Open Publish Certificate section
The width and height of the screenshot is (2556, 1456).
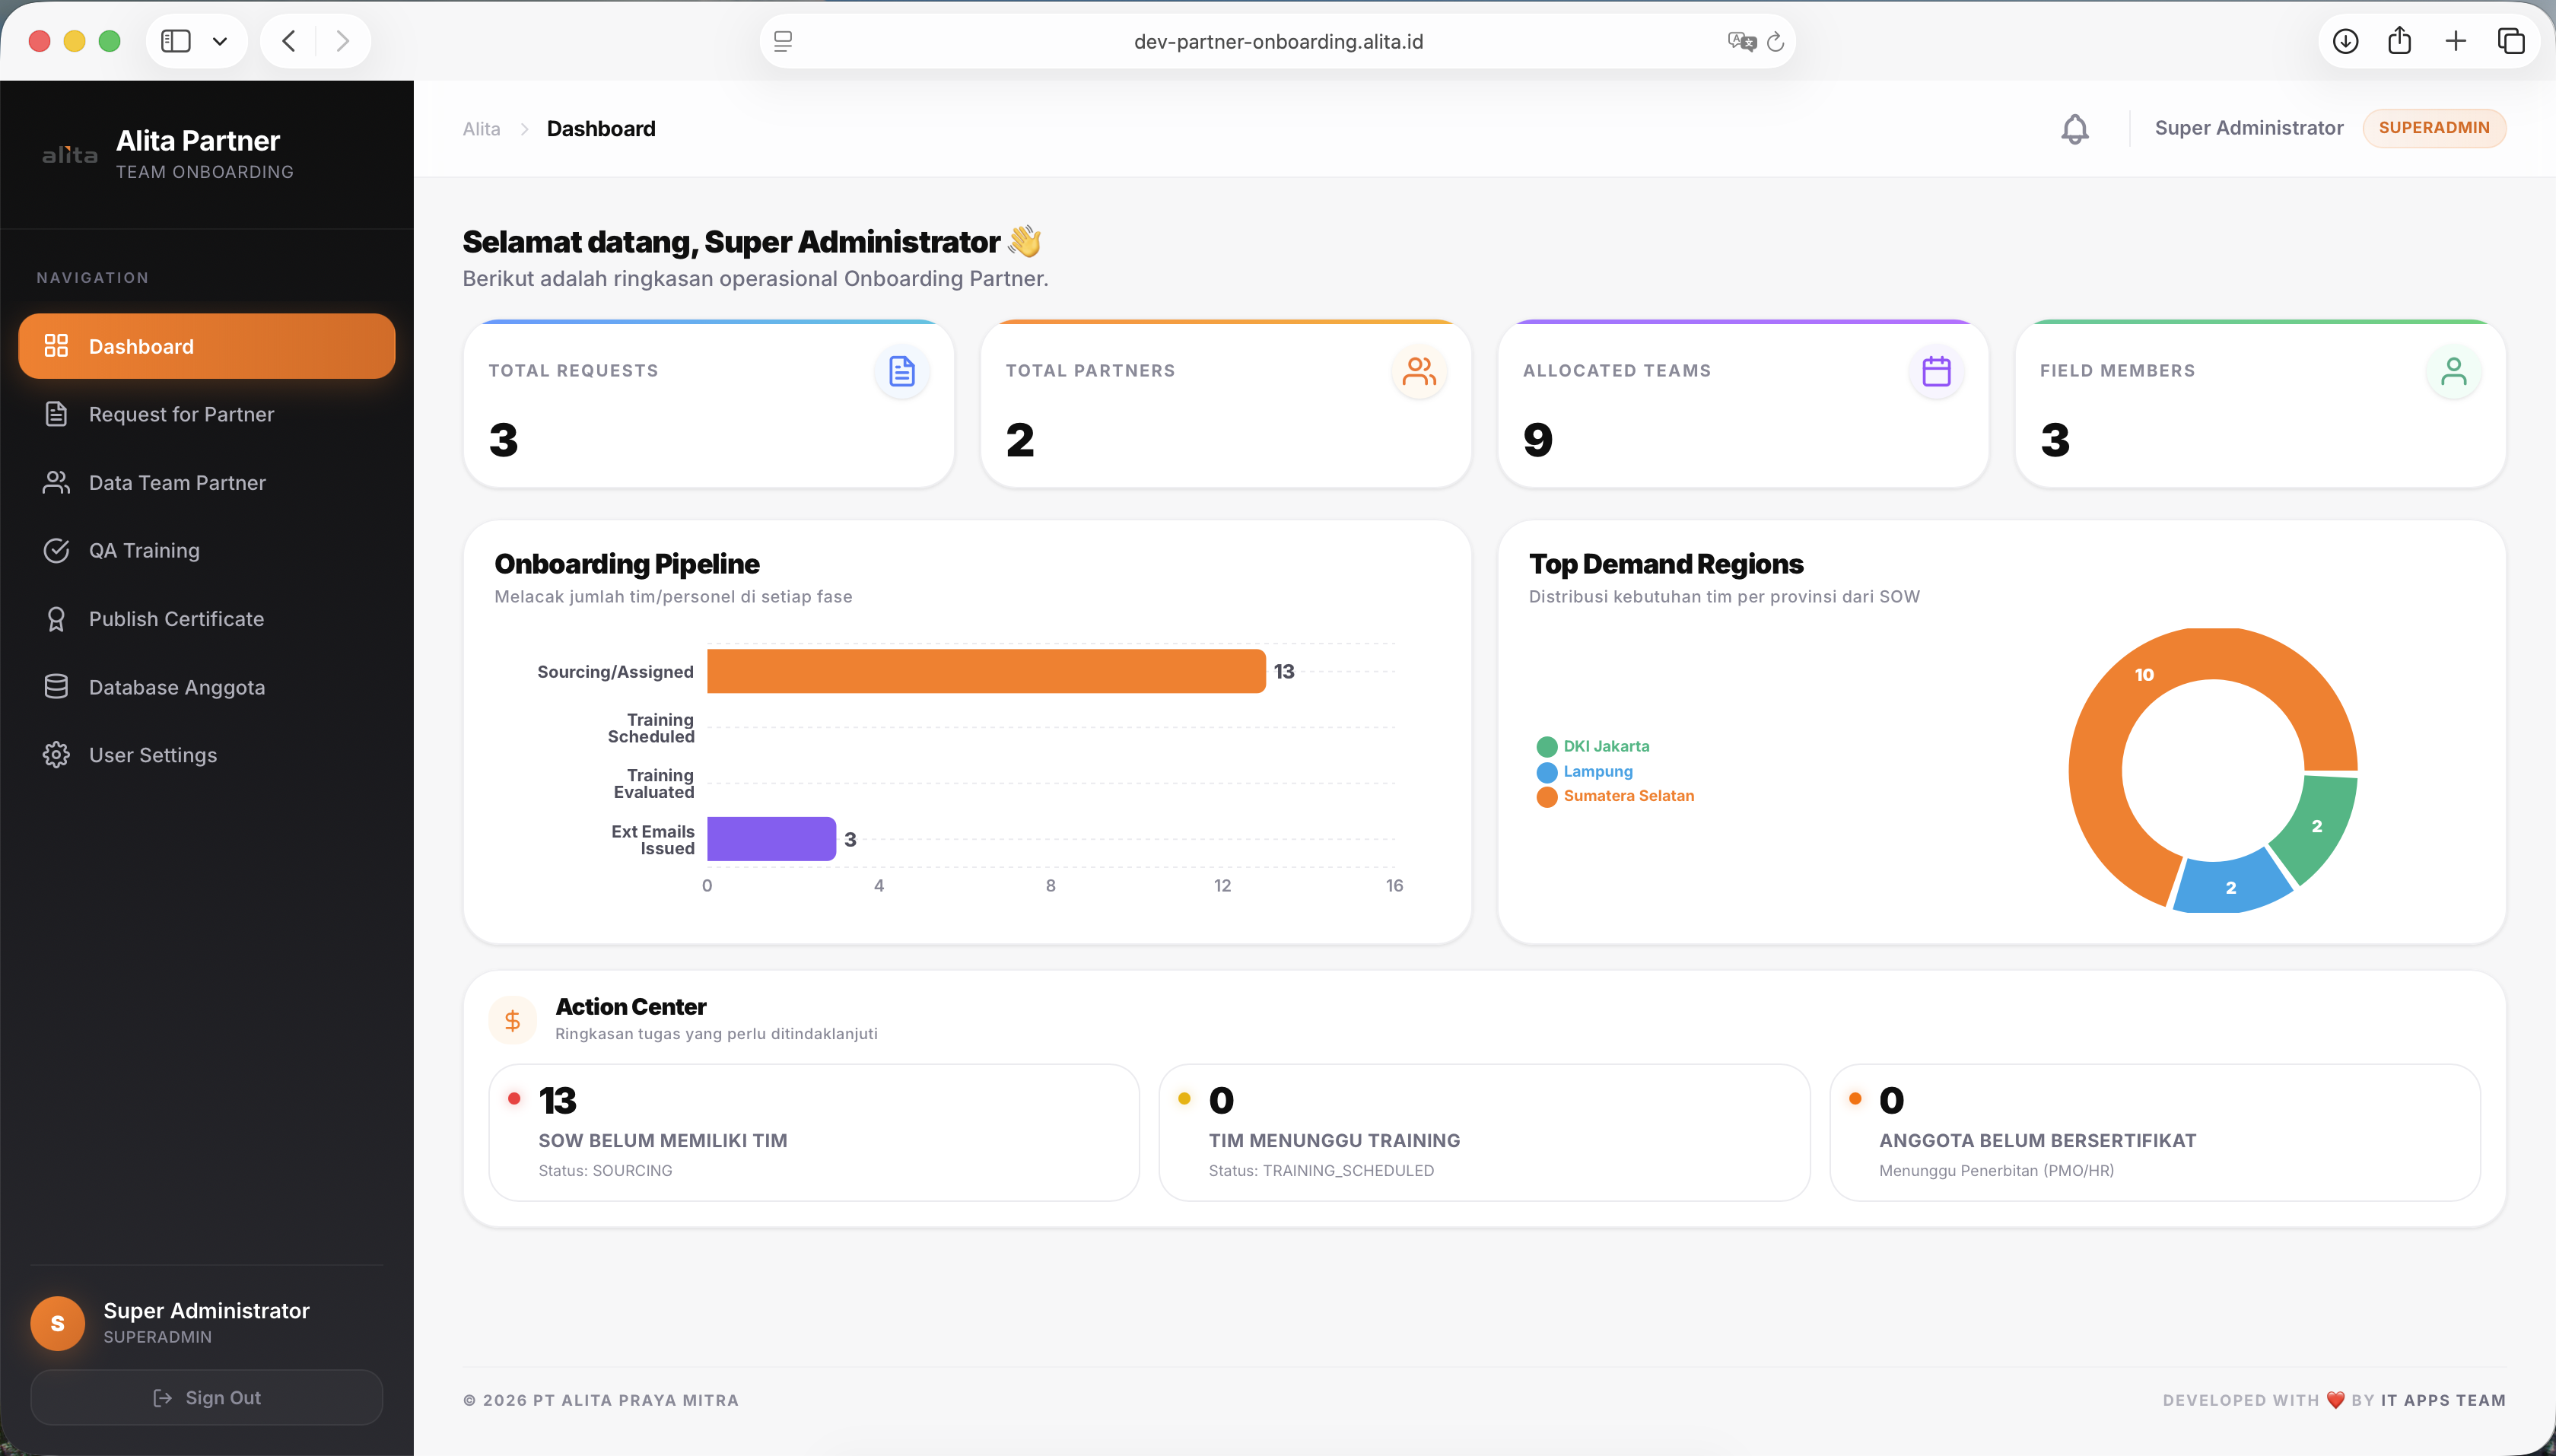(x=207, y=619)
